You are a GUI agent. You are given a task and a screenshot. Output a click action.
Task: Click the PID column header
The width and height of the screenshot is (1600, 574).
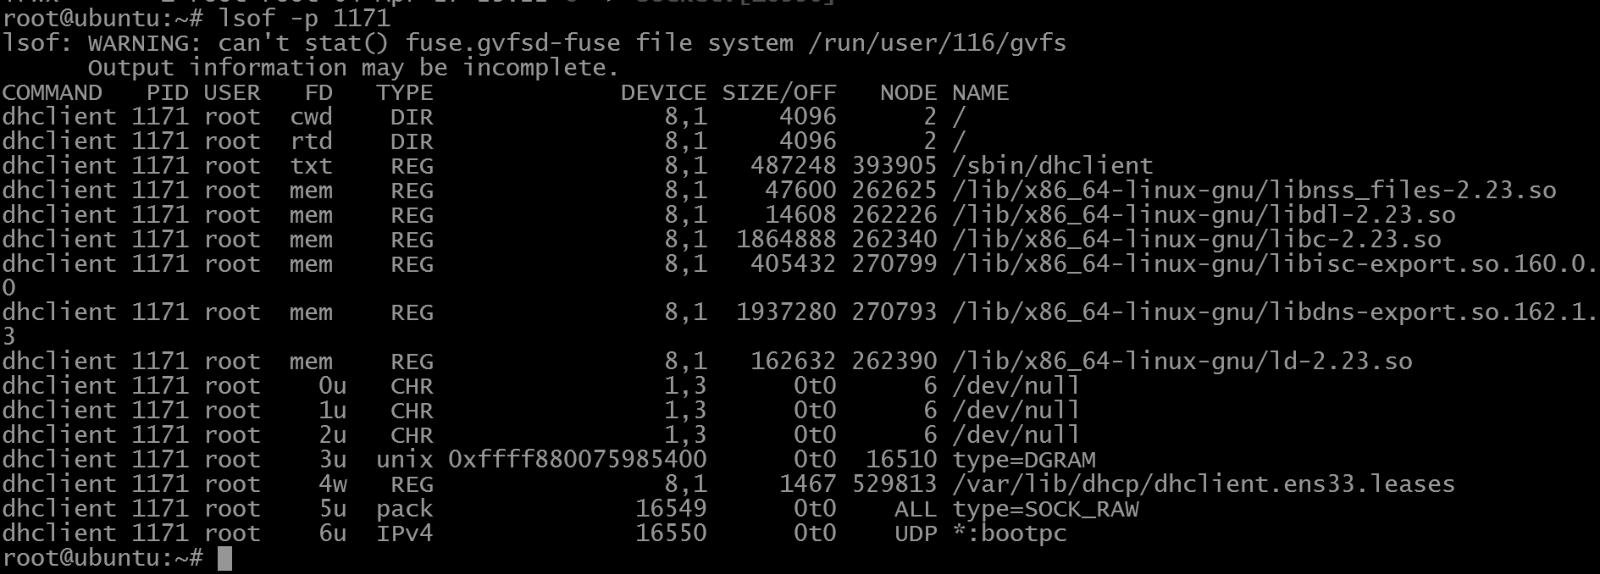167,93
